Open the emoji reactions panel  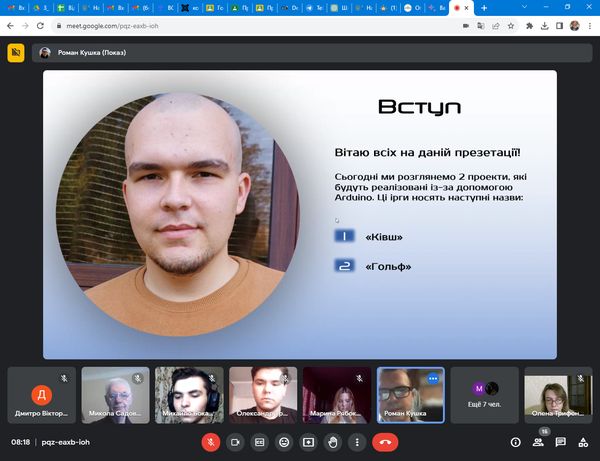284,441
